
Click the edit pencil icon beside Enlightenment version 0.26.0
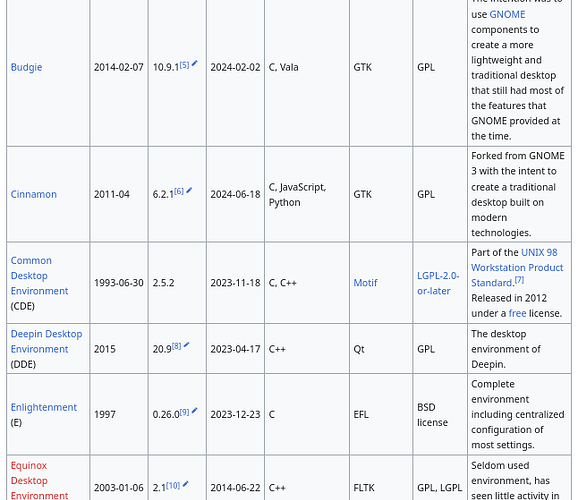[195, 410]
